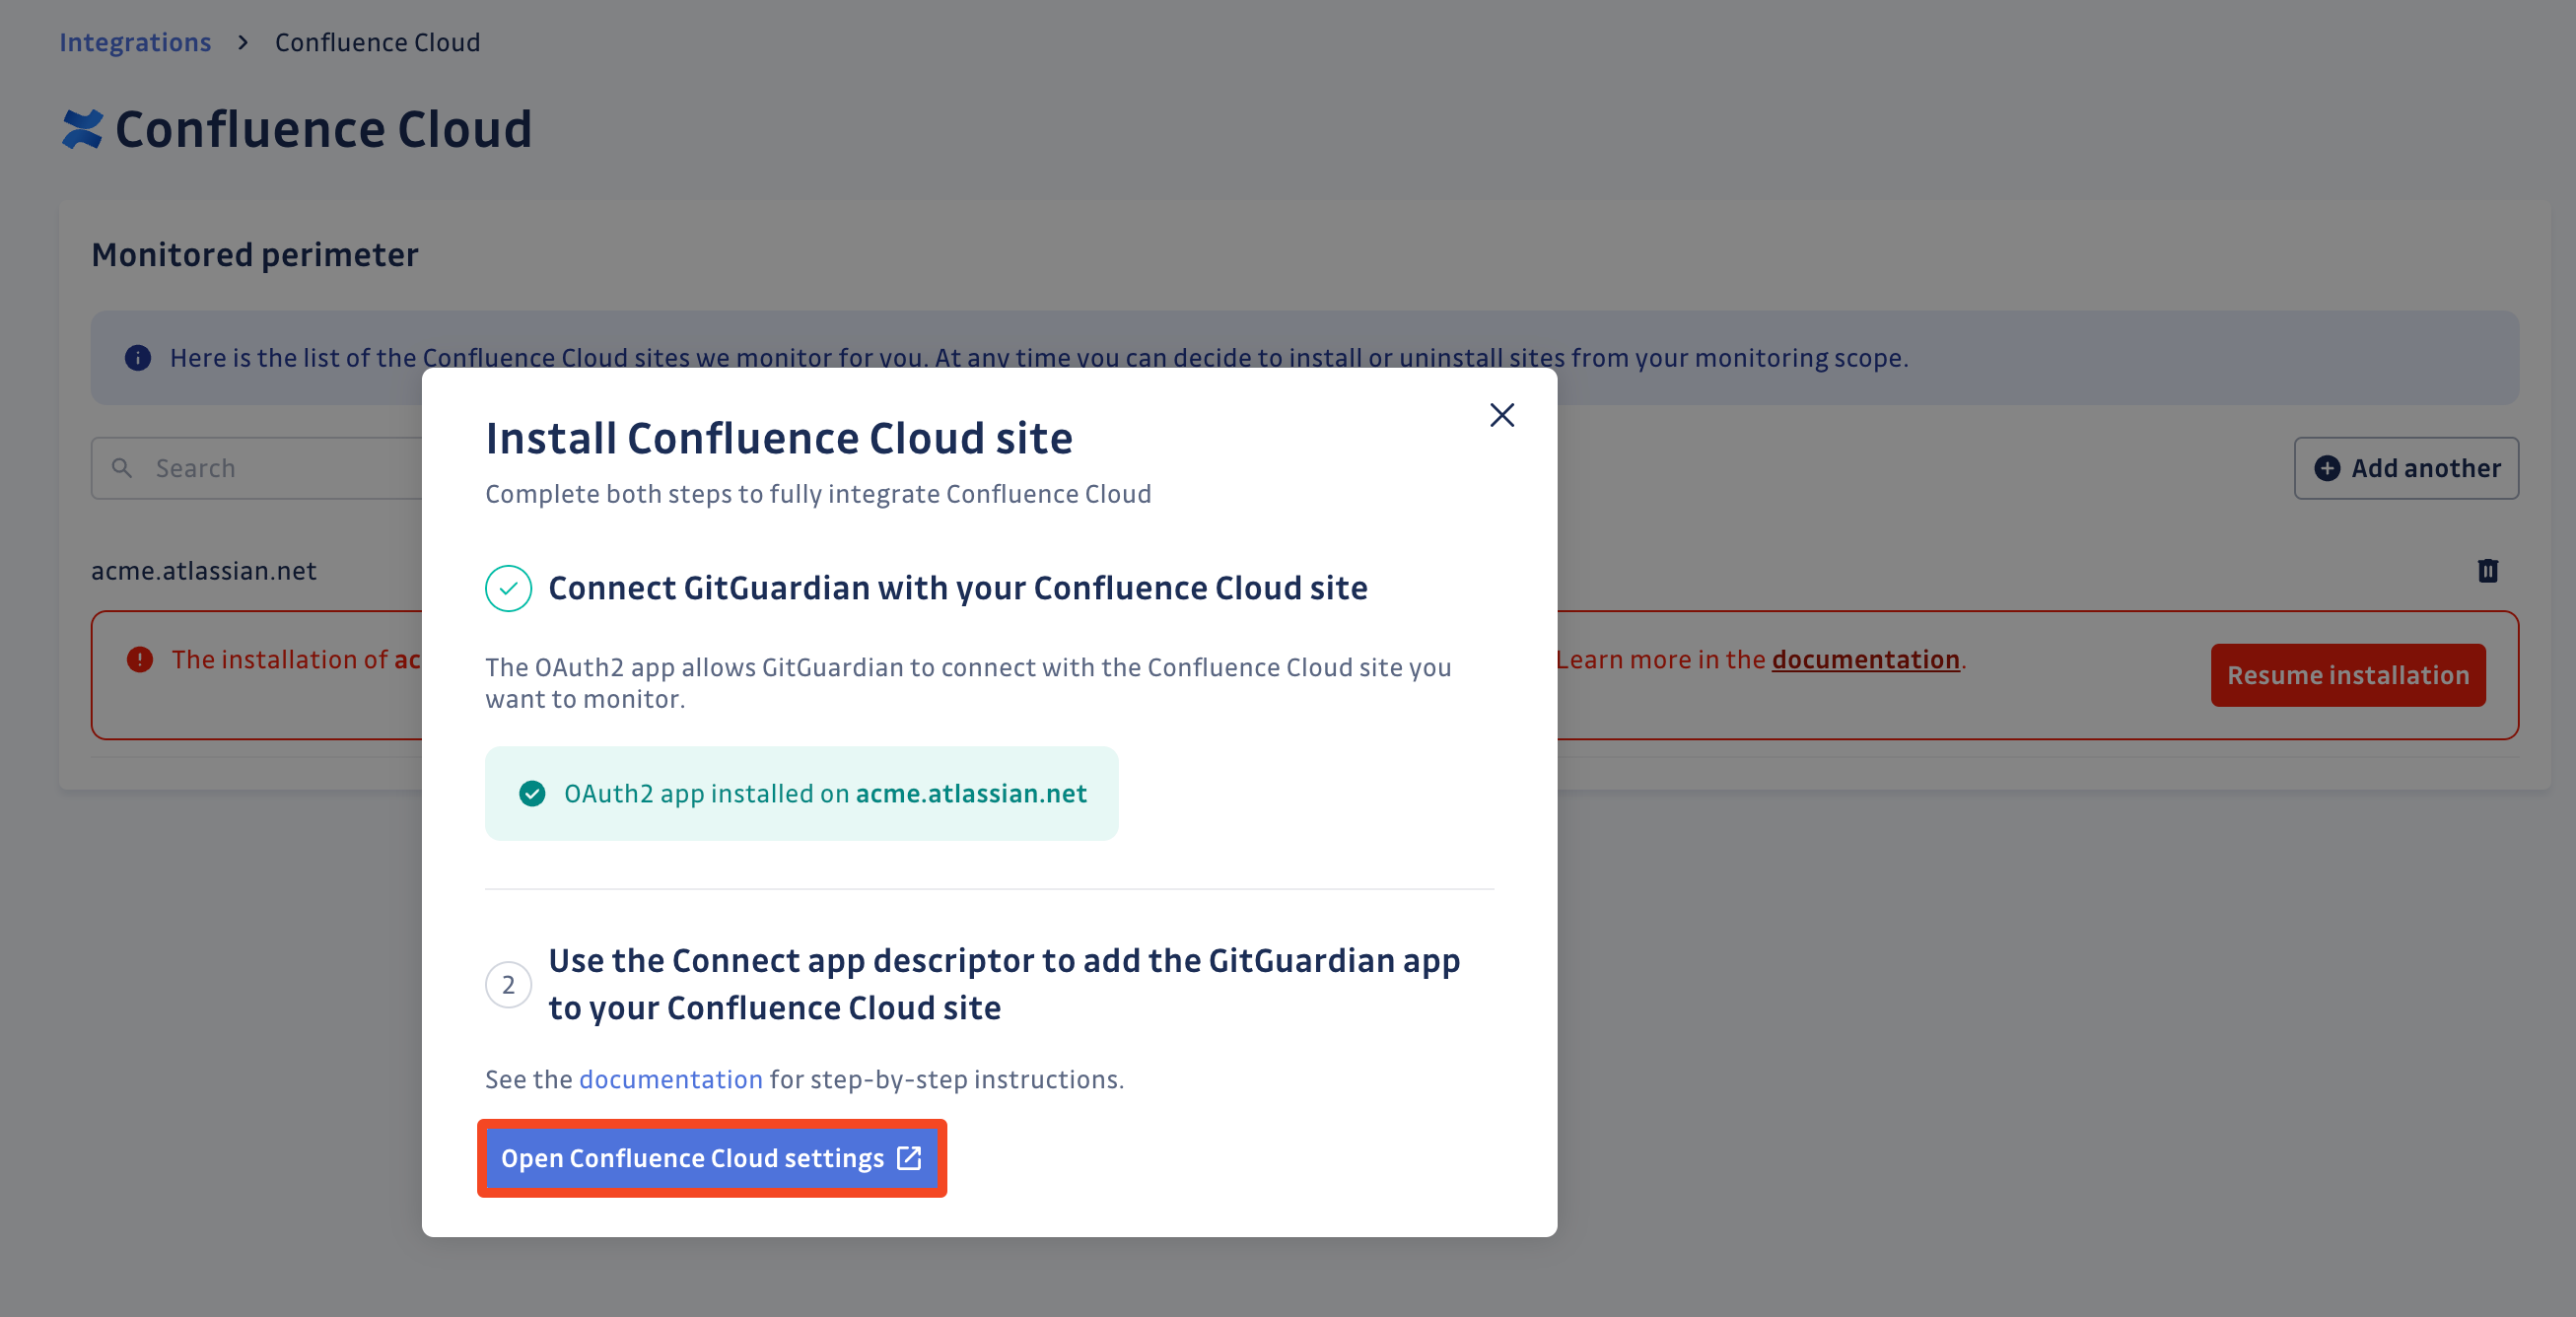Click the Confluence logo beside the page title
Screen dimensions: 2576x1317
pyautogui.click(x=82, y=129)
